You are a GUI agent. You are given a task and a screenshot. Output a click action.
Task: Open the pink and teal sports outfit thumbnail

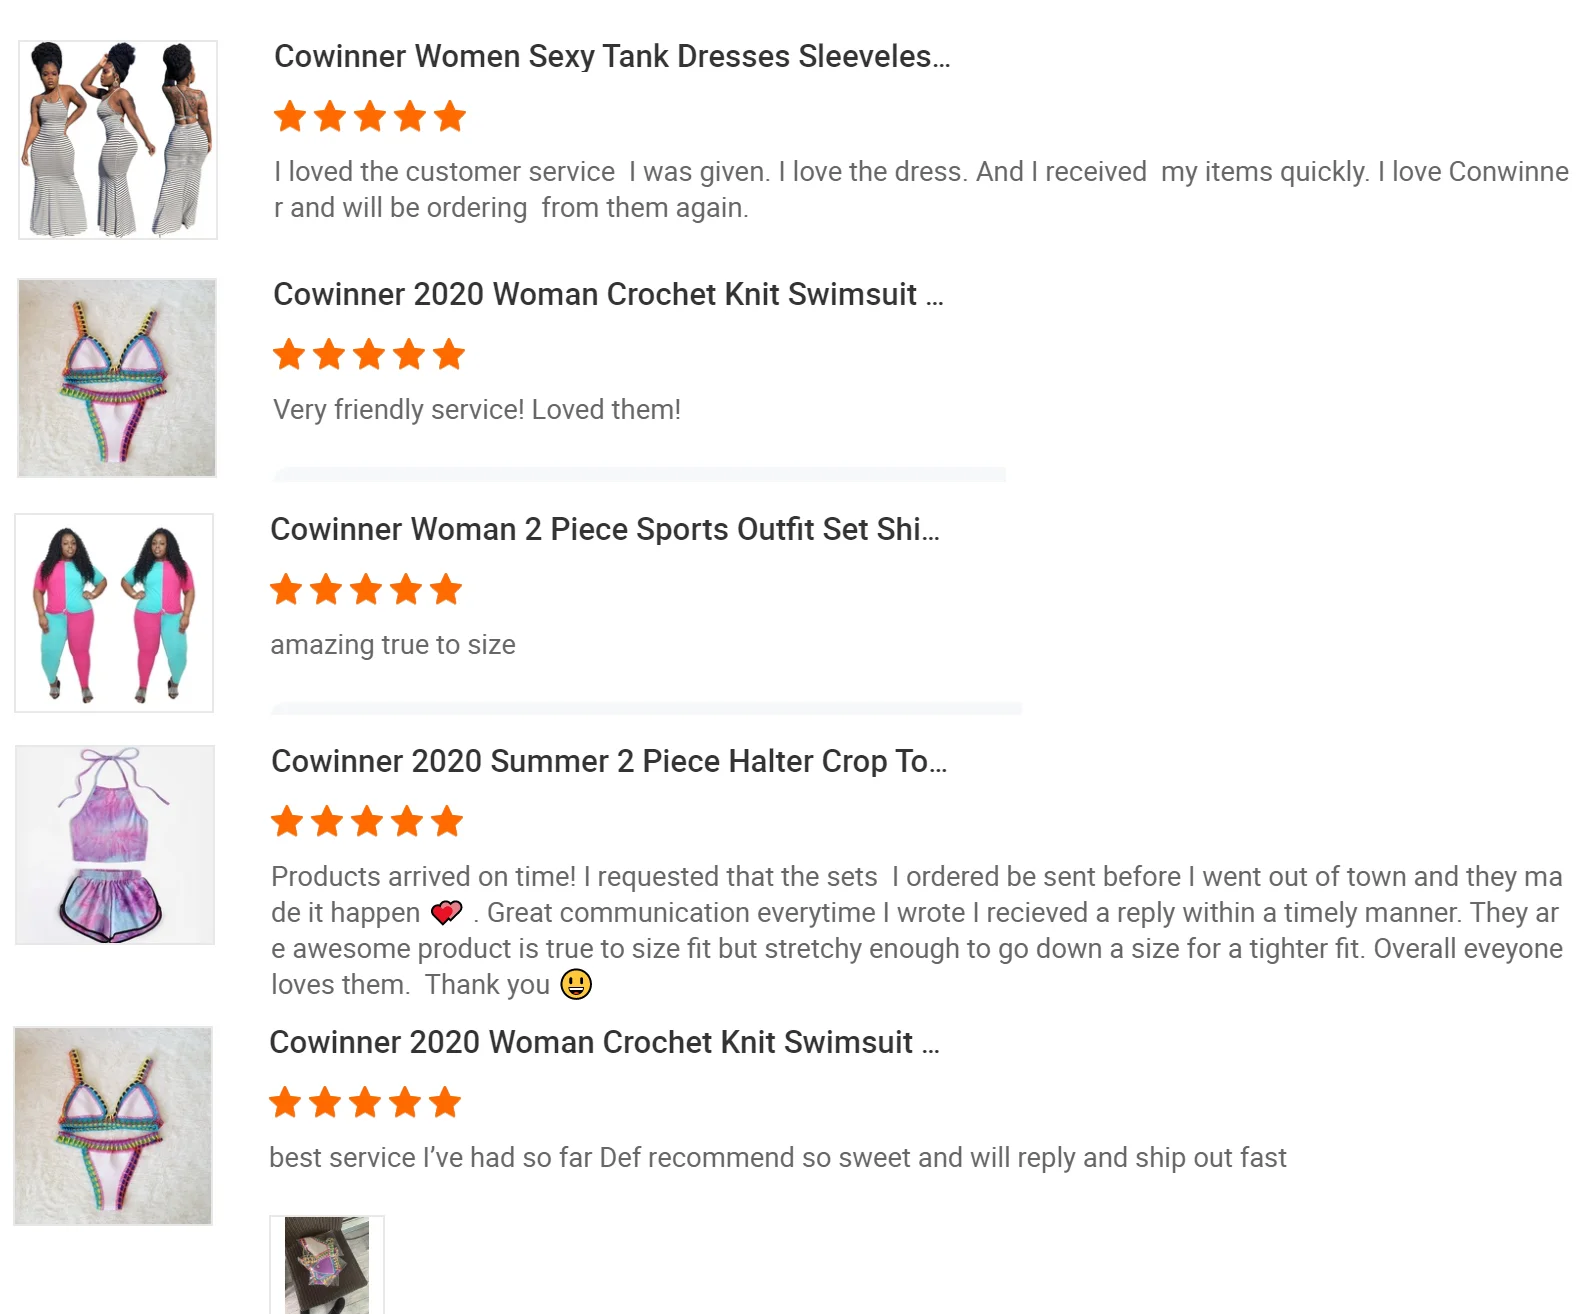click(114, 613)
